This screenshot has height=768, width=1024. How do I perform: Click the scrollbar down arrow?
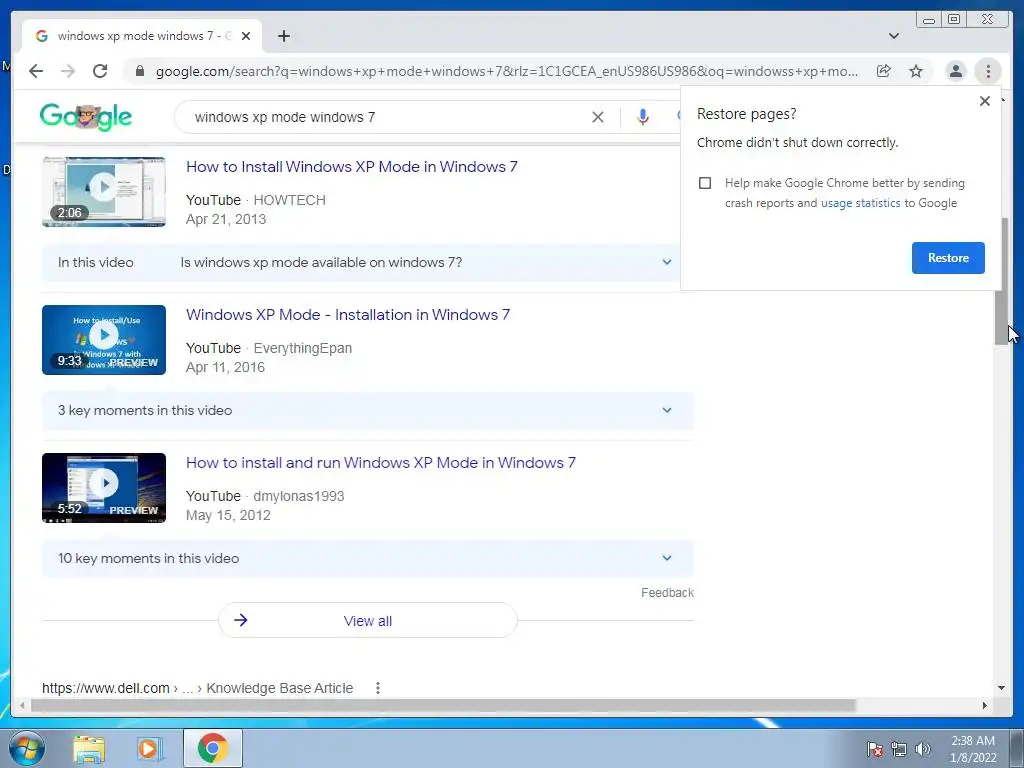click(x=1000, y=688)
